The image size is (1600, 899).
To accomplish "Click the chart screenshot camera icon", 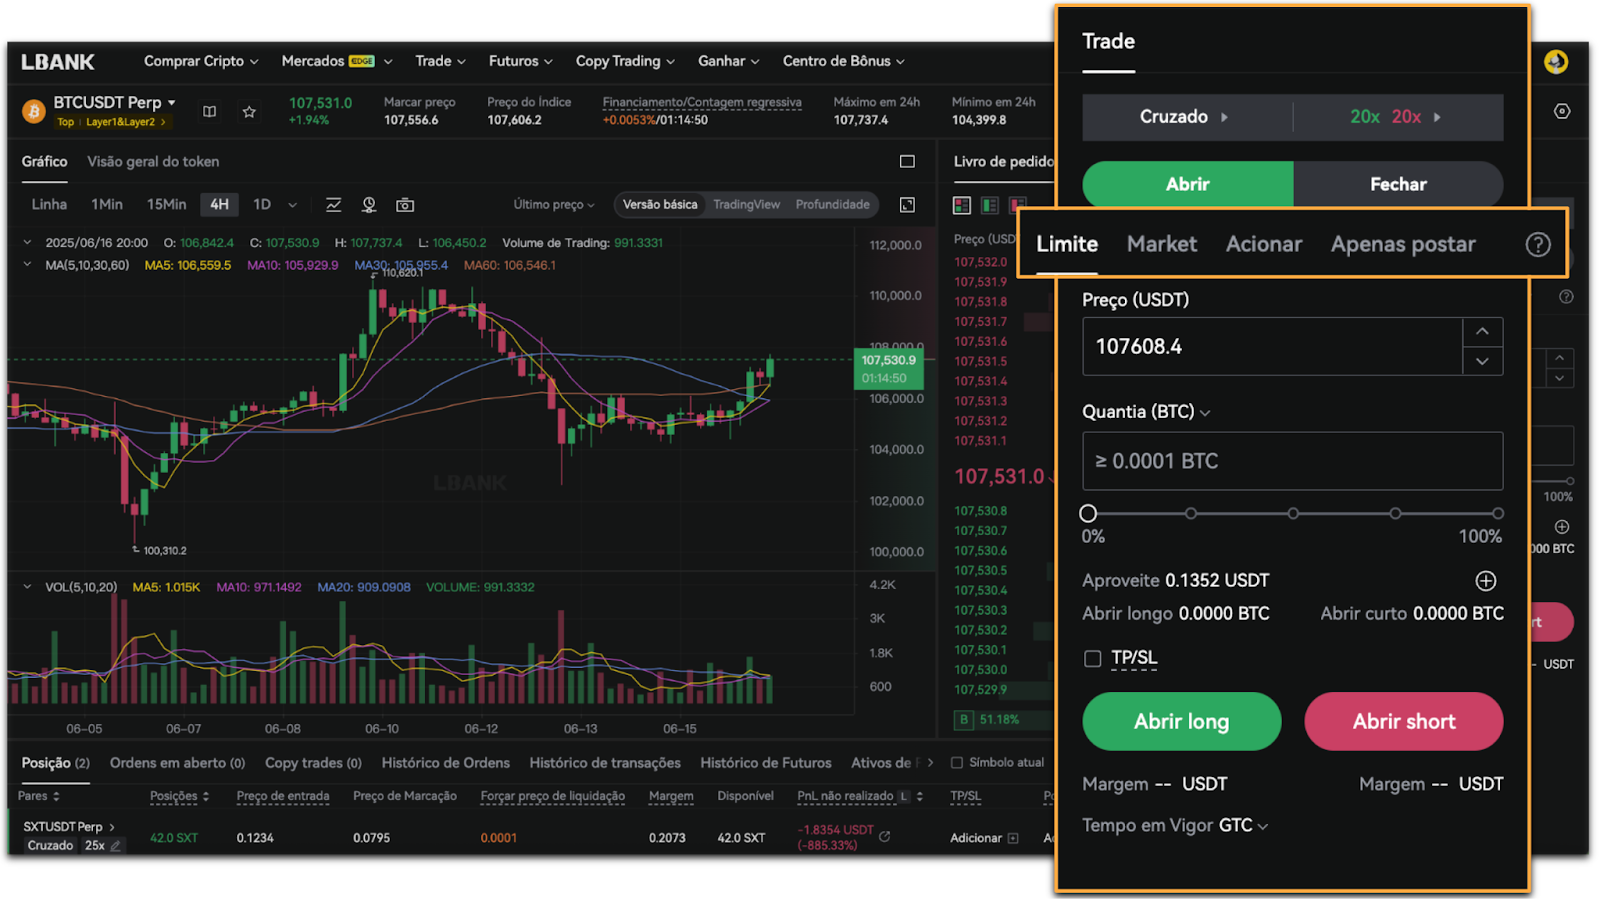I will coord(405,205).
